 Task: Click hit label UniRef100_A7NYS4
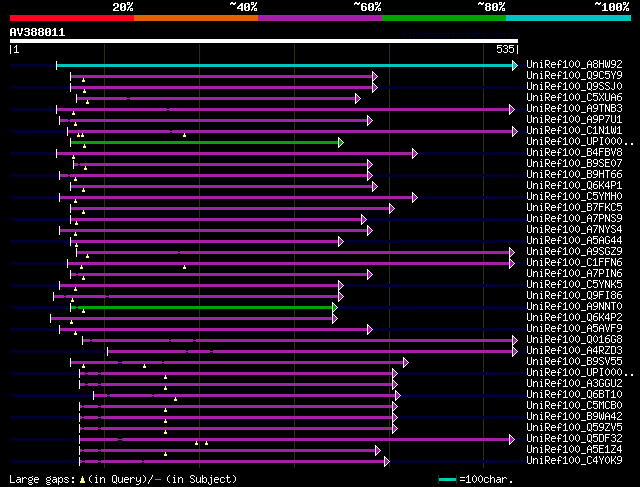574,229
